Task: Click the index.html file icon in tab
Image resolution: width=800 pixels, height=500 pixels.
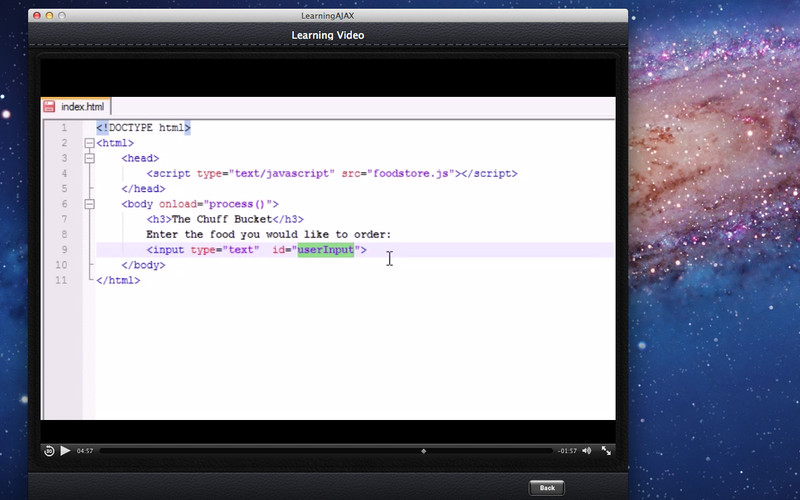Action: coord(49,107)
